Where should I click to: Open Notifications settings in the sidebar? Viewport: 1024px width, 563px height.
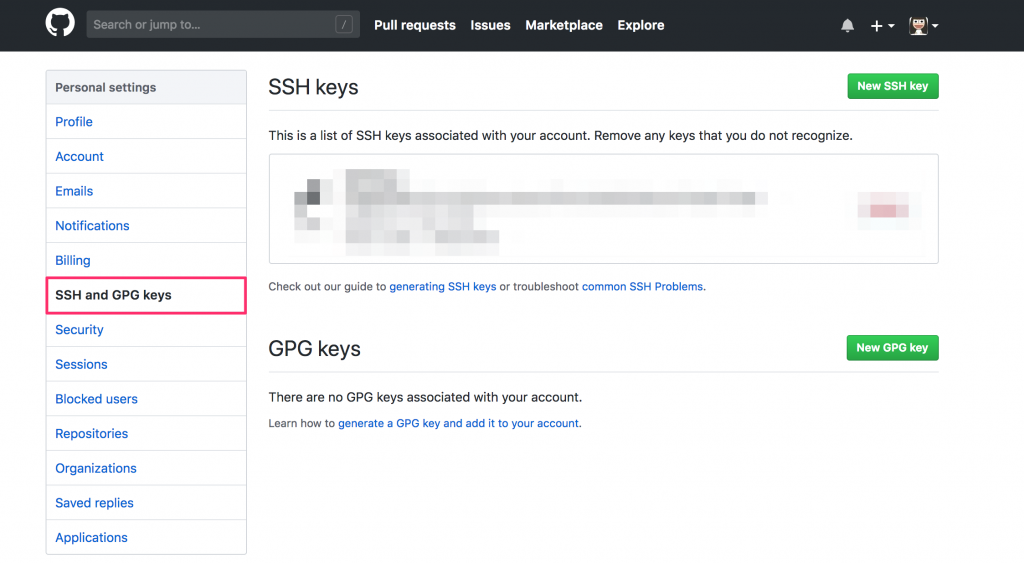(x=146, y=225)
